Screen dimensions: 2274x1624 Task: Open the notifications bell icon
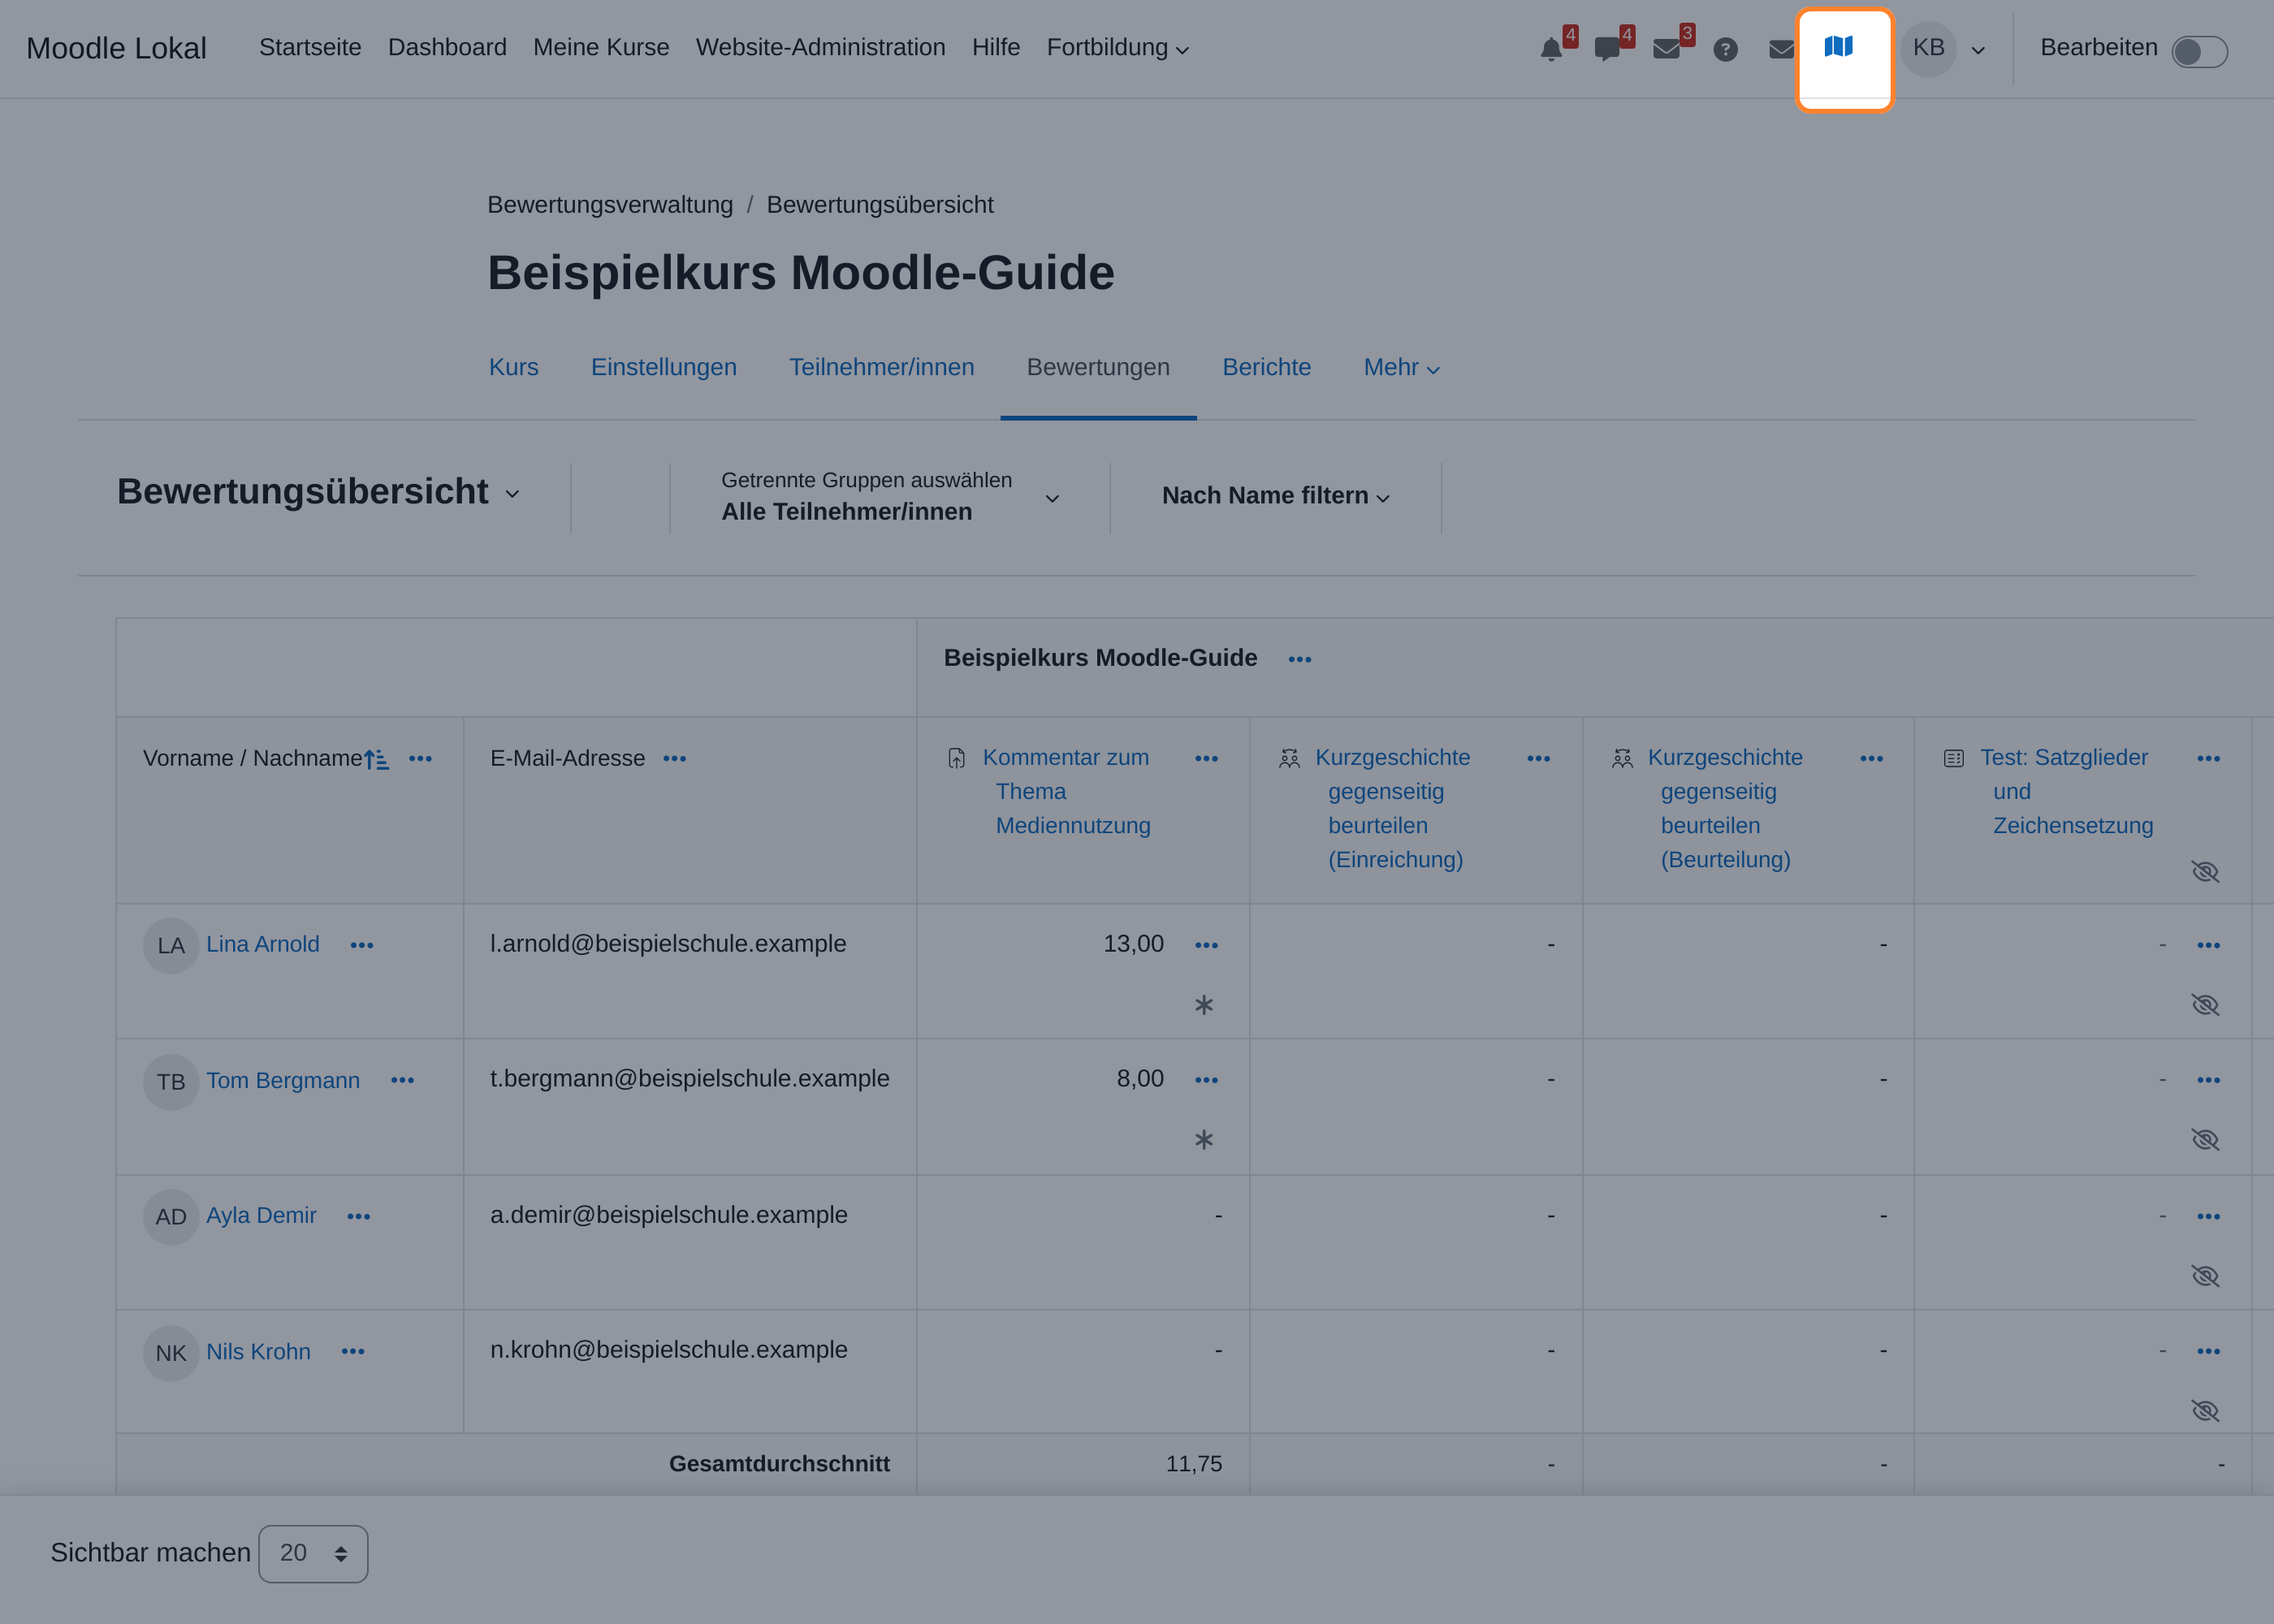1551,49
